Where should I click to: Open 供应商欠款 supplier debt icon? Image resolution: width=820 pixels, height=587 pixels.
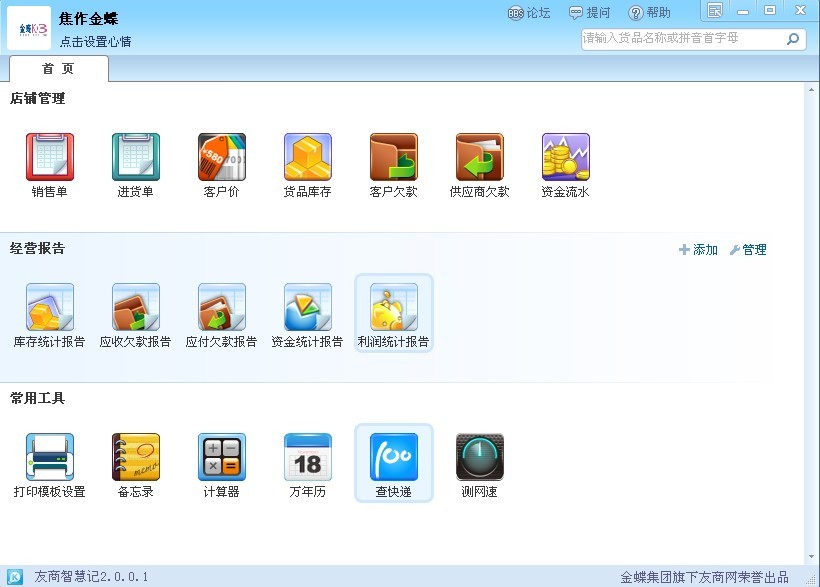[480, 158]
